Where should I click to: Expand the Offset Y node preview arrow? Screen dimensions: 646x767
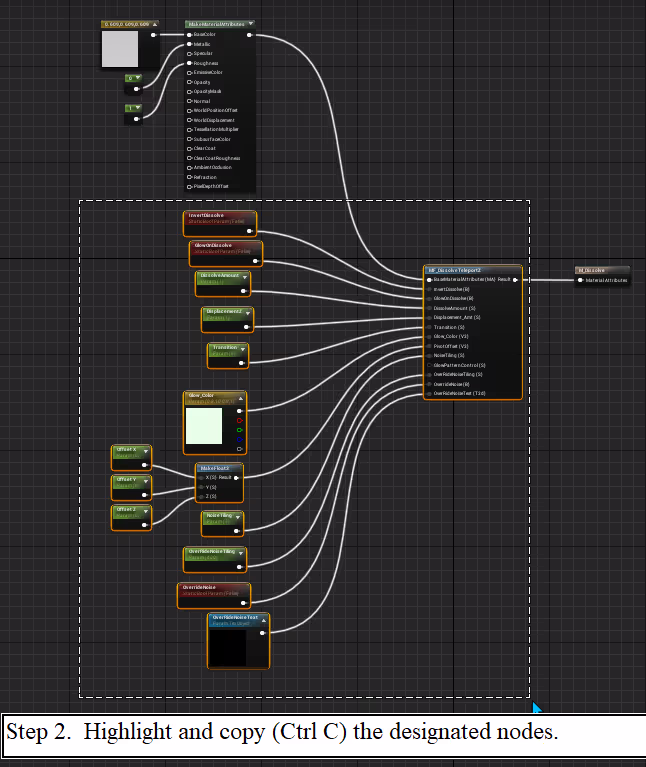click(146, 481)
